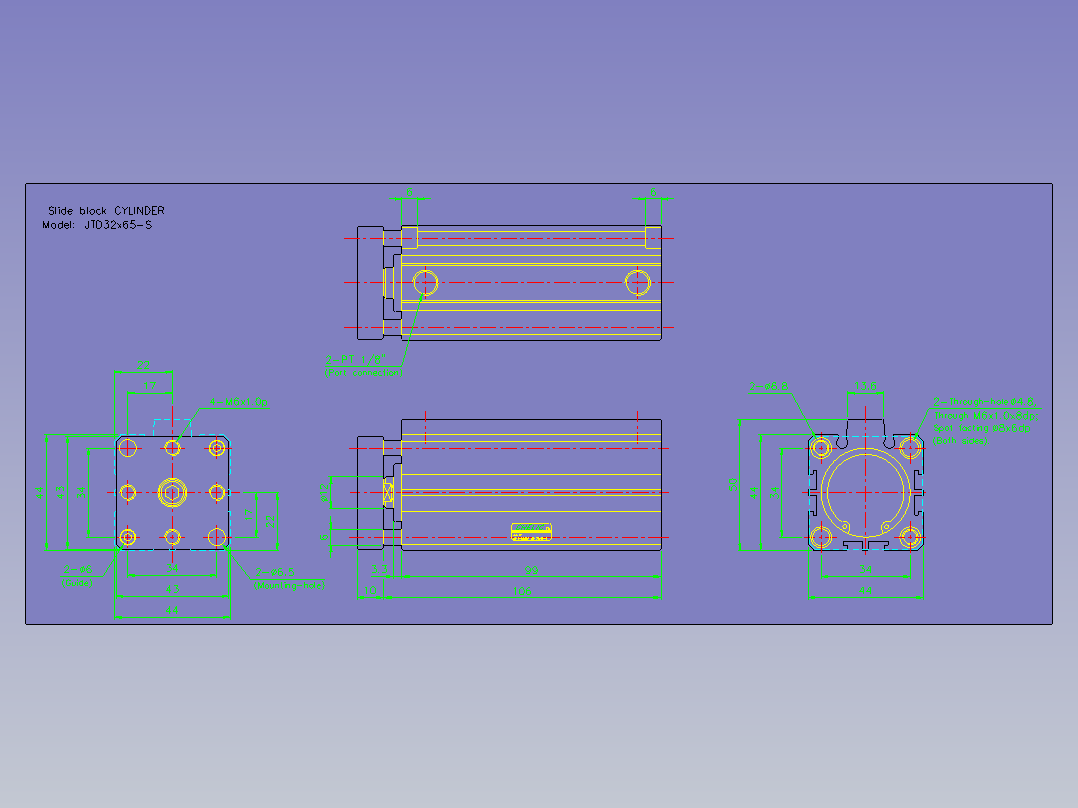Click the '2-ø6' guide hole callout
This screenshot has width=1078, height=808.
[x=78, y=569]
